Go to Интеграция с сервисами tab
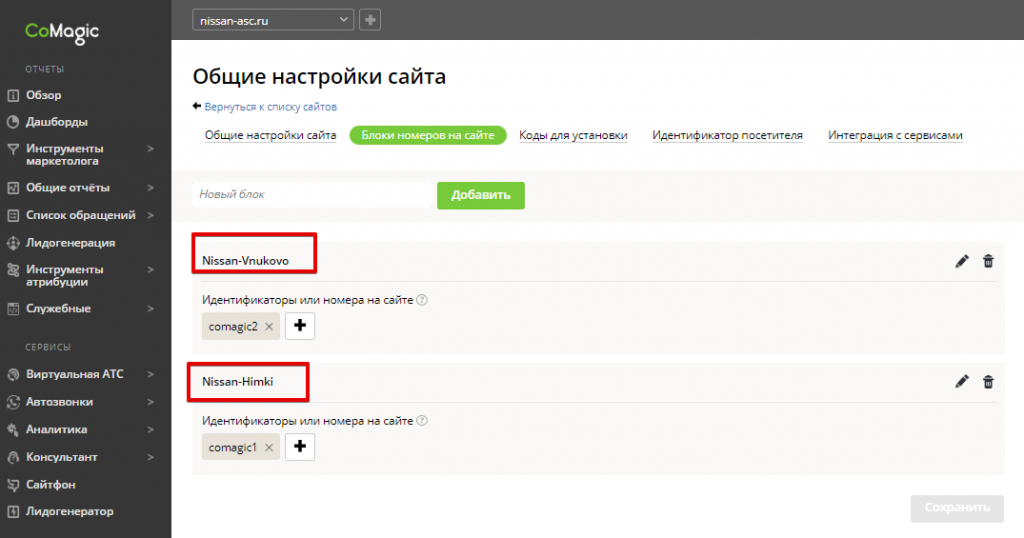The width and height of the screenshot is (1024, 538). pyautogui.click(x=895, y=135)
